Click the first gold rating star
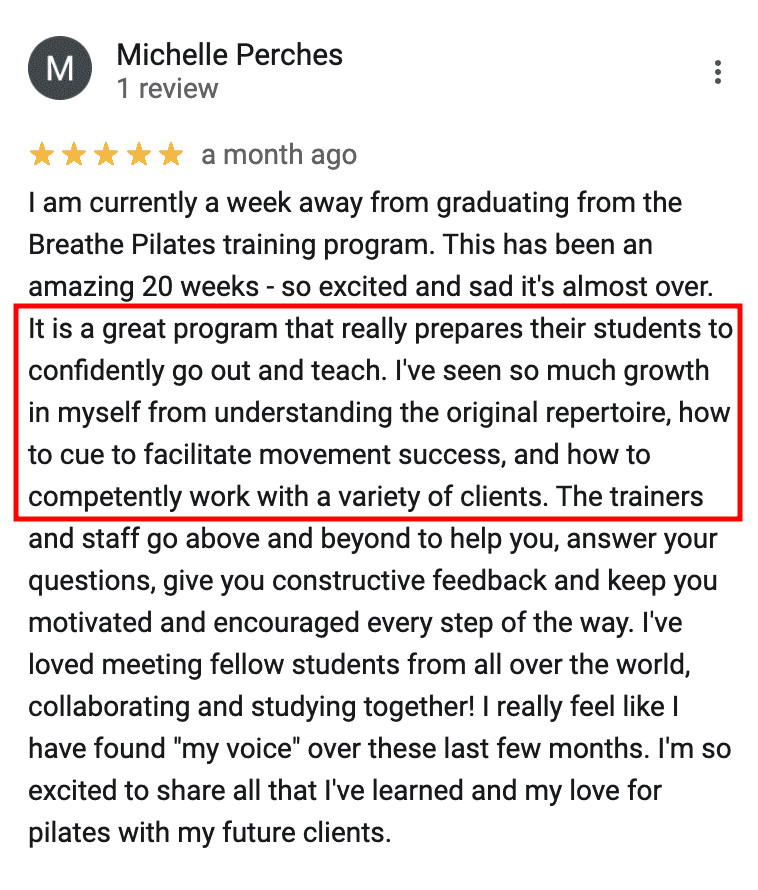Image resolution: width=758 pixels, height=890 pixels. (x=42, y=154)
